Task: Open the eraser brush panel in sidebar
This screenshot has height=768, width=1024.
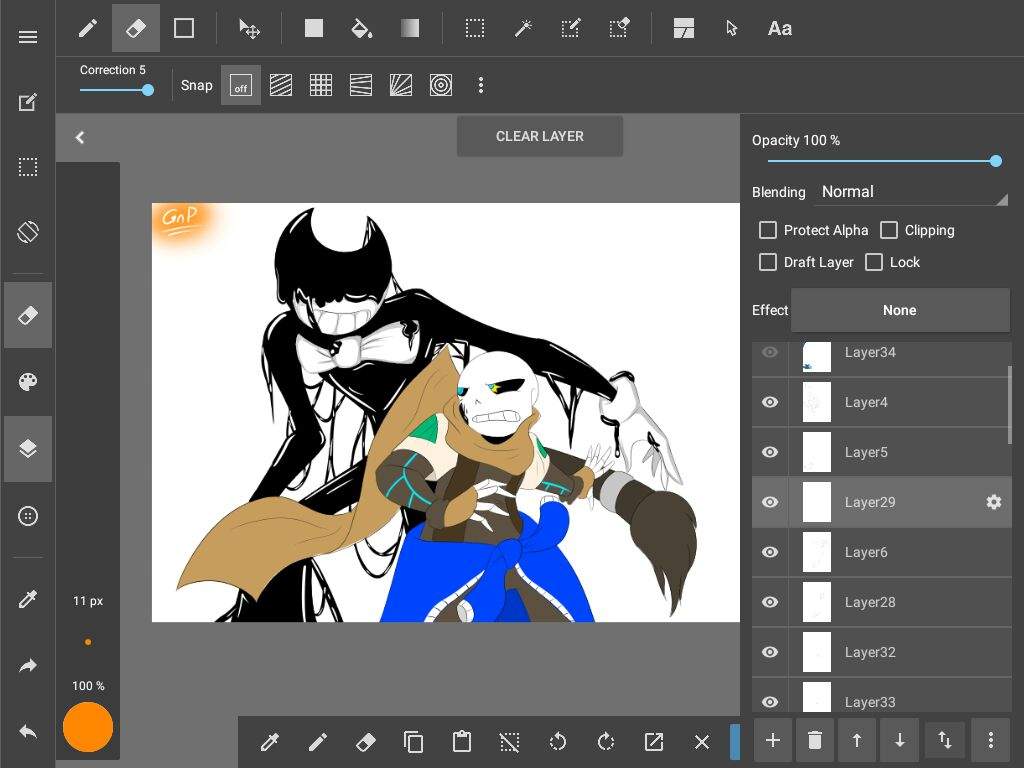Action: coord(28,315)
